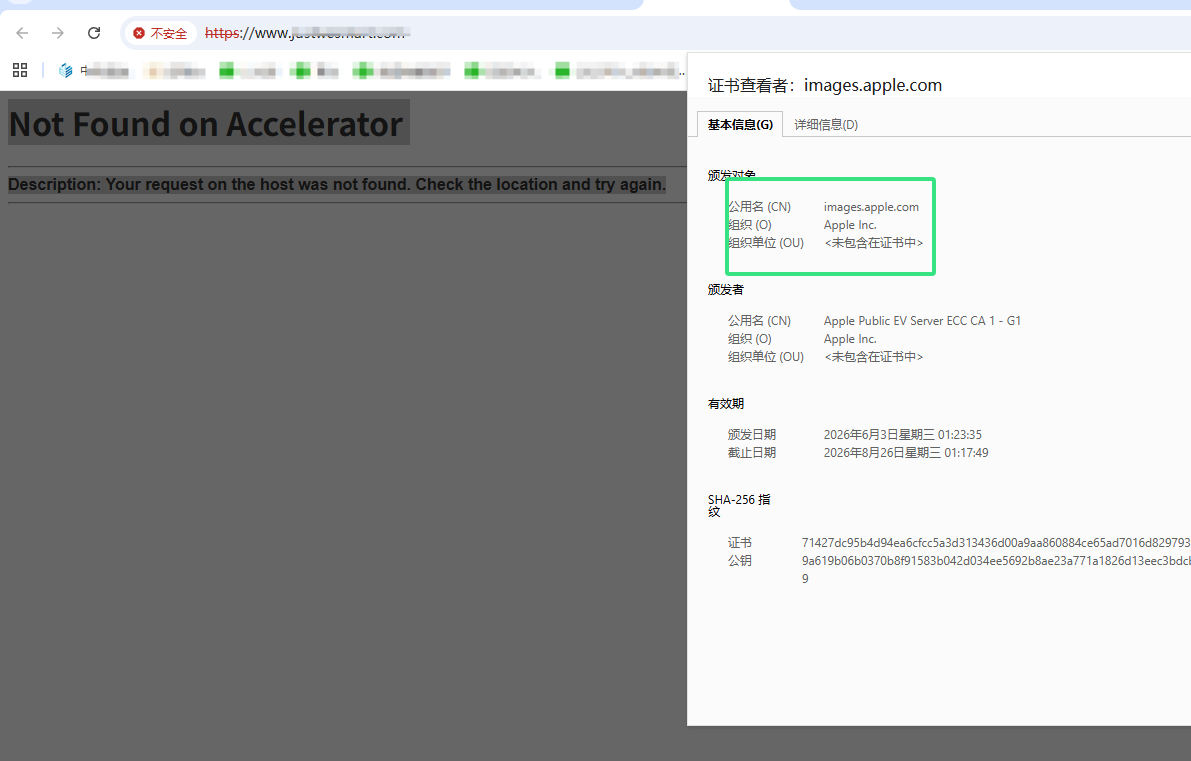Click the 颁发日期 issue date value
This screenshot has height=761, width=1191.
[902, 434]
